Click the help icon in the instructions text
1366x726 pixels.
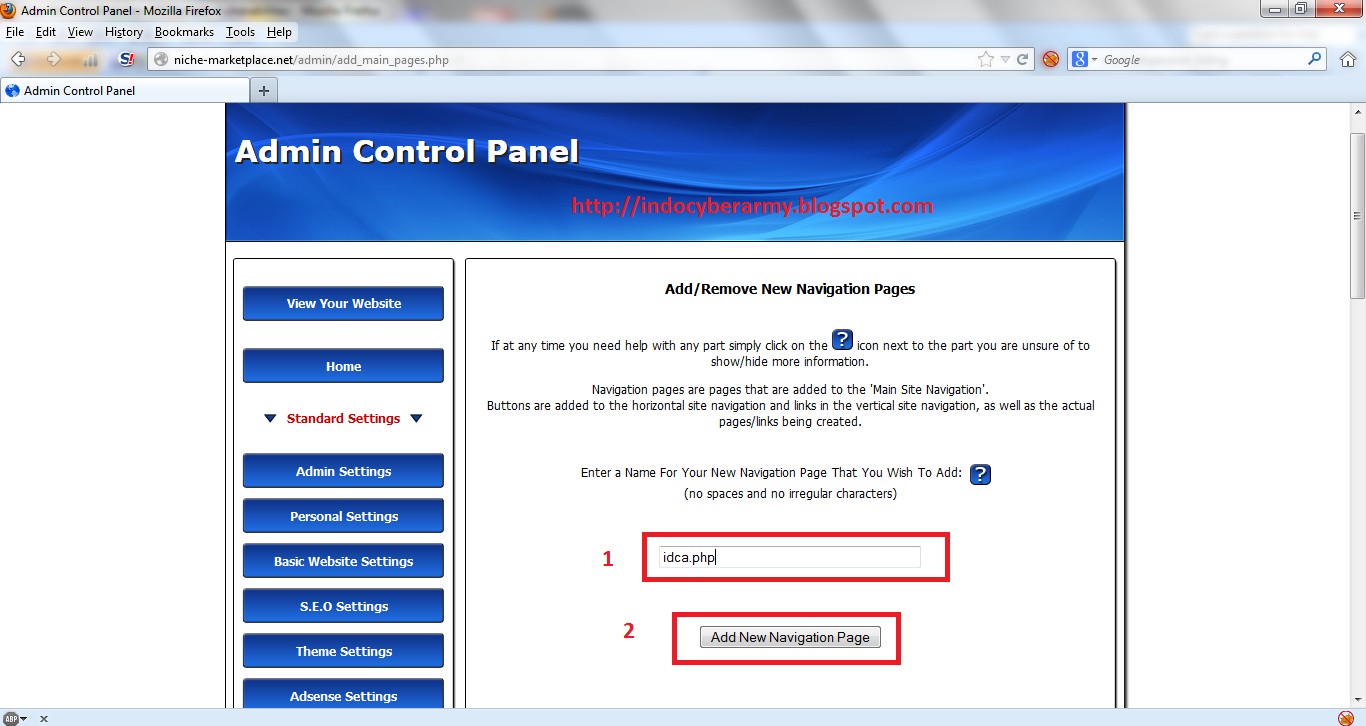coord(843,339)
